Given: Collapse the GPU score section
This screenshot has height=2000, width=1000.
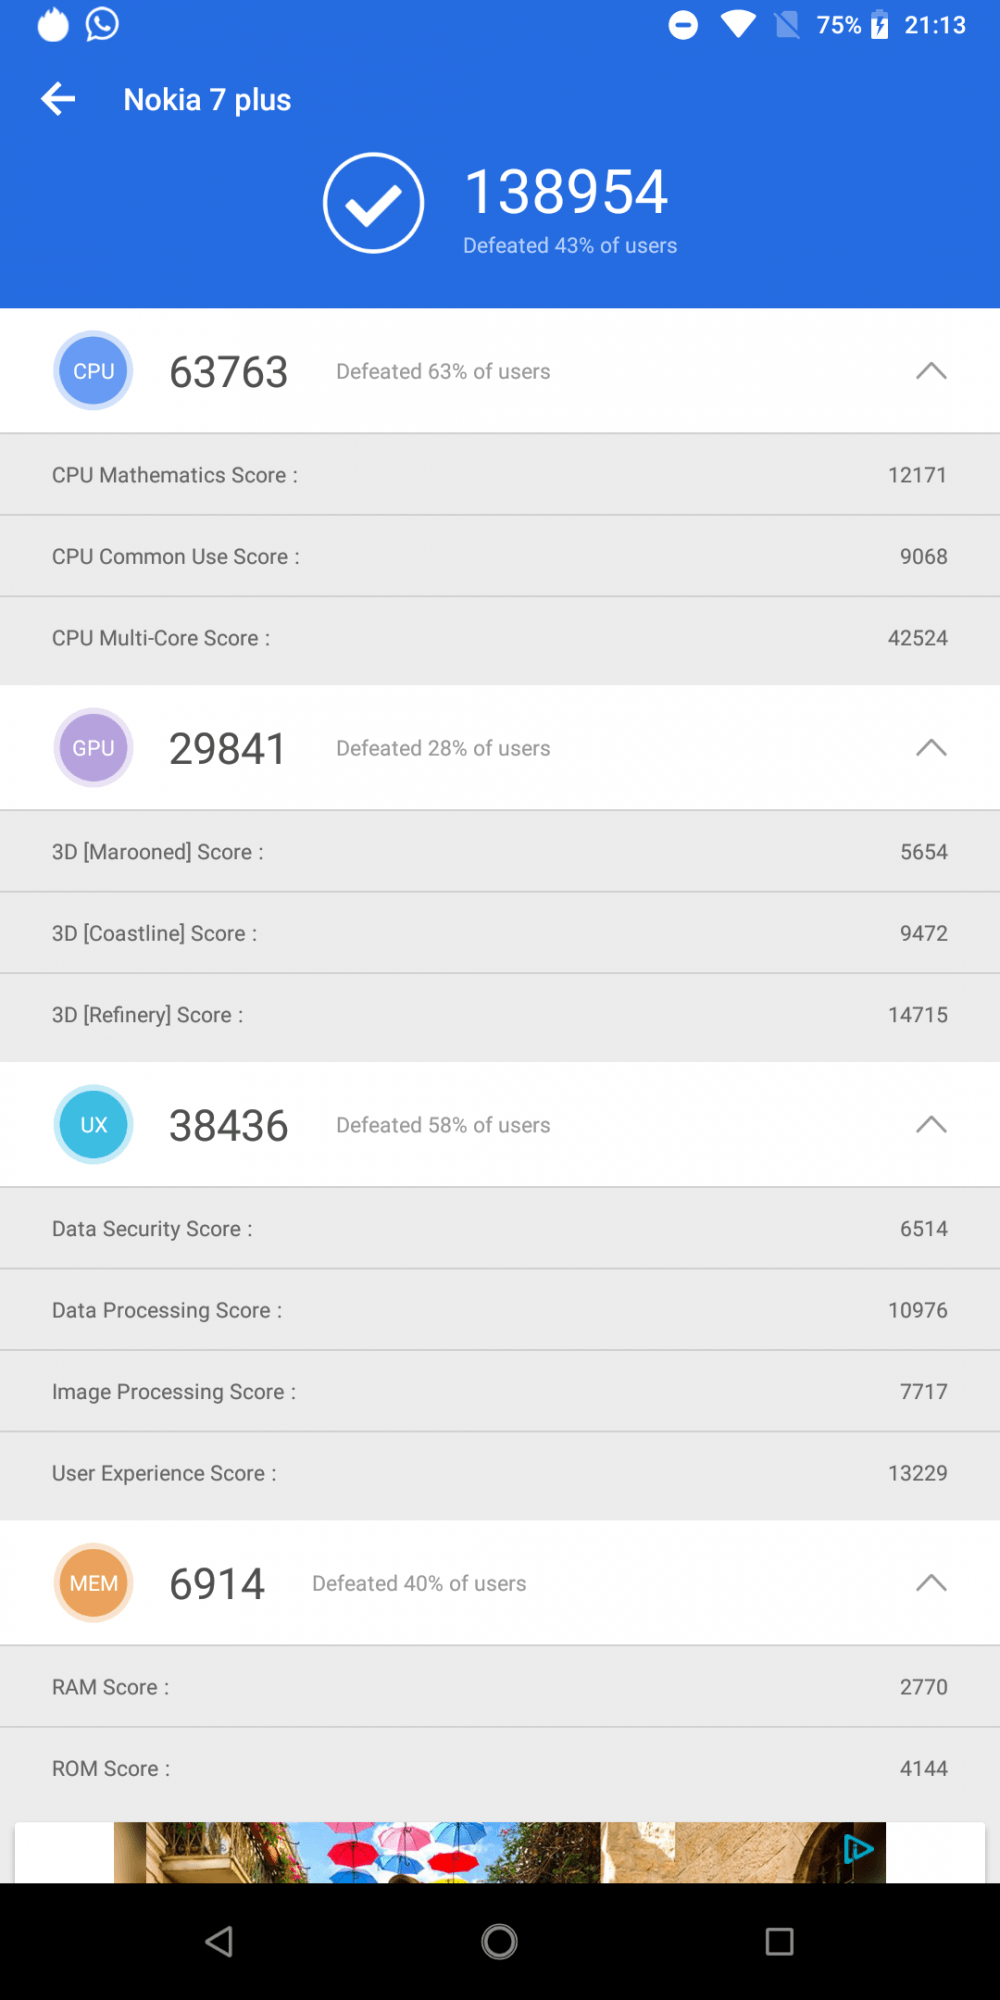Looking at the screenshot, I should tap(931, 748).
